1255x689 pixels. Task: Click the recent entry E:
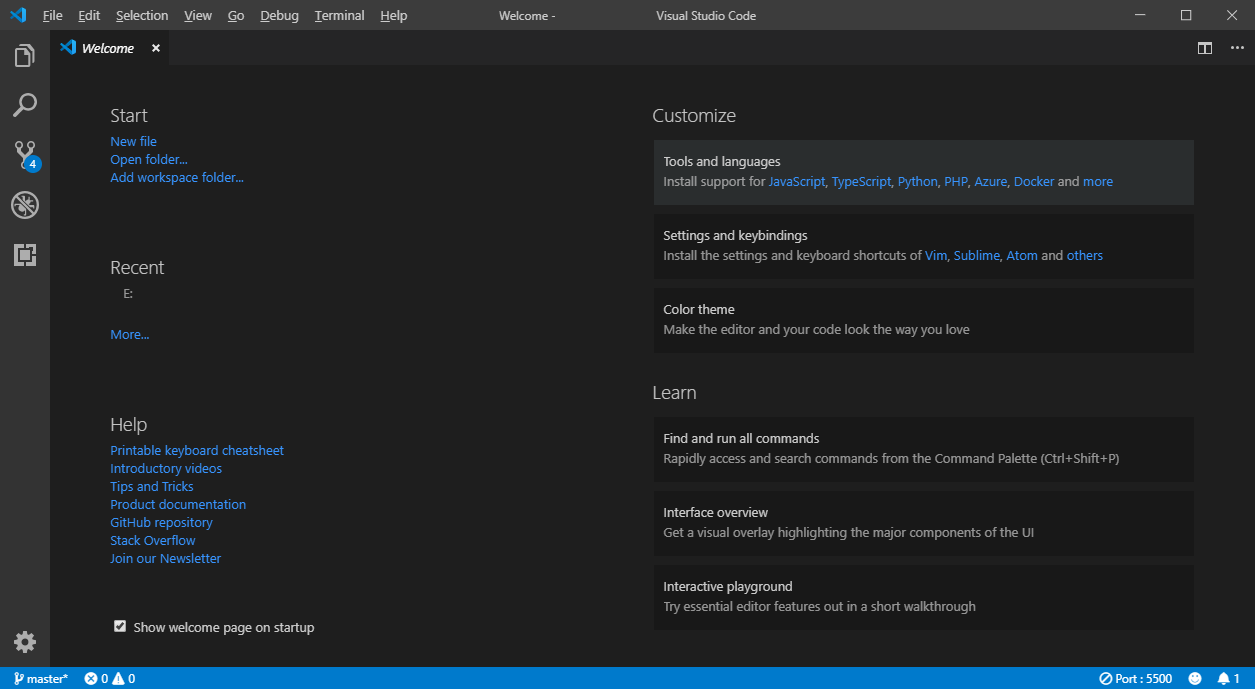pyautogui.click(x=128, y=294)
